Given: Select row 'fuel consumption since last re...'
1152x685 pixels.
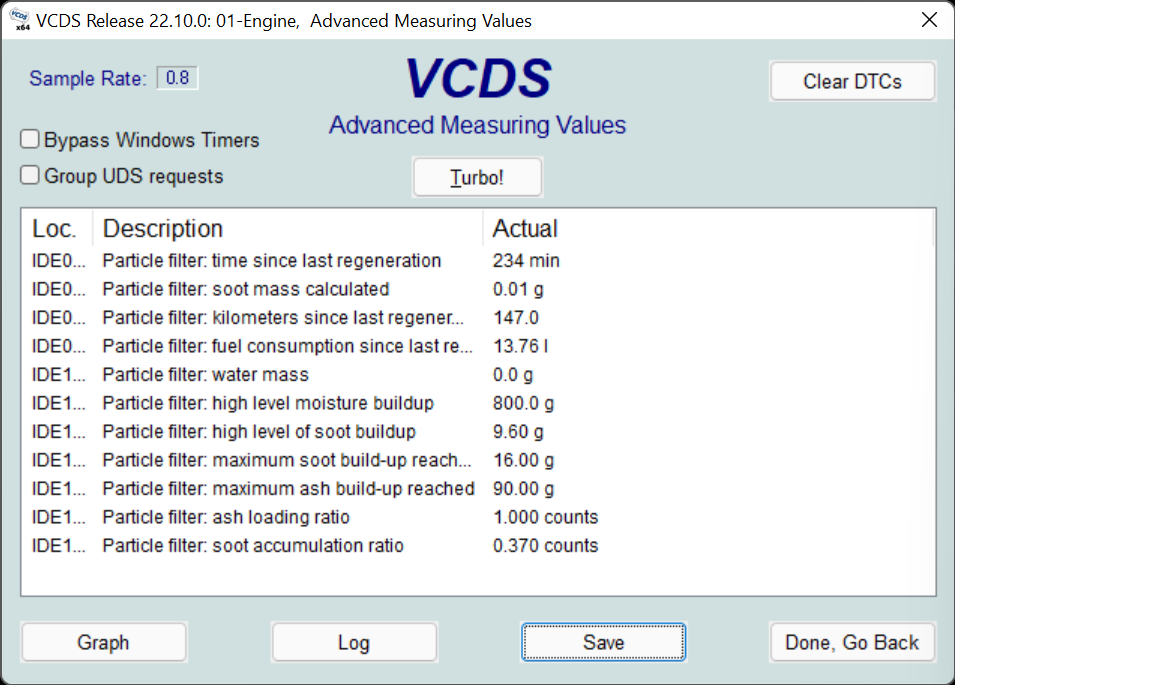Looking at the screenshot, I should point(478,346).
